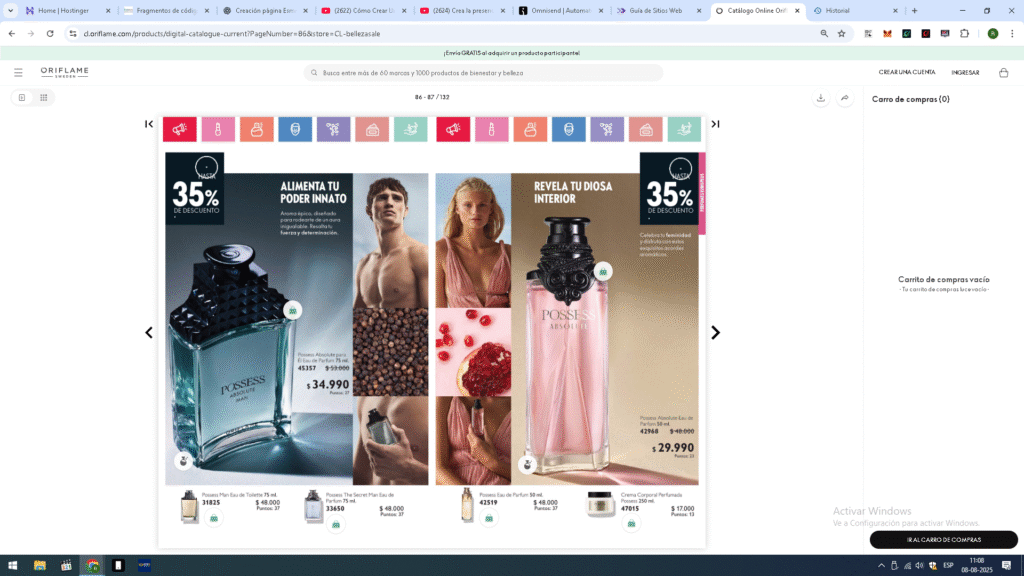Click the CREAR UNA CUENTA link
The width and height of the screenshot is (1024, 576).
(x=907, y=72)
